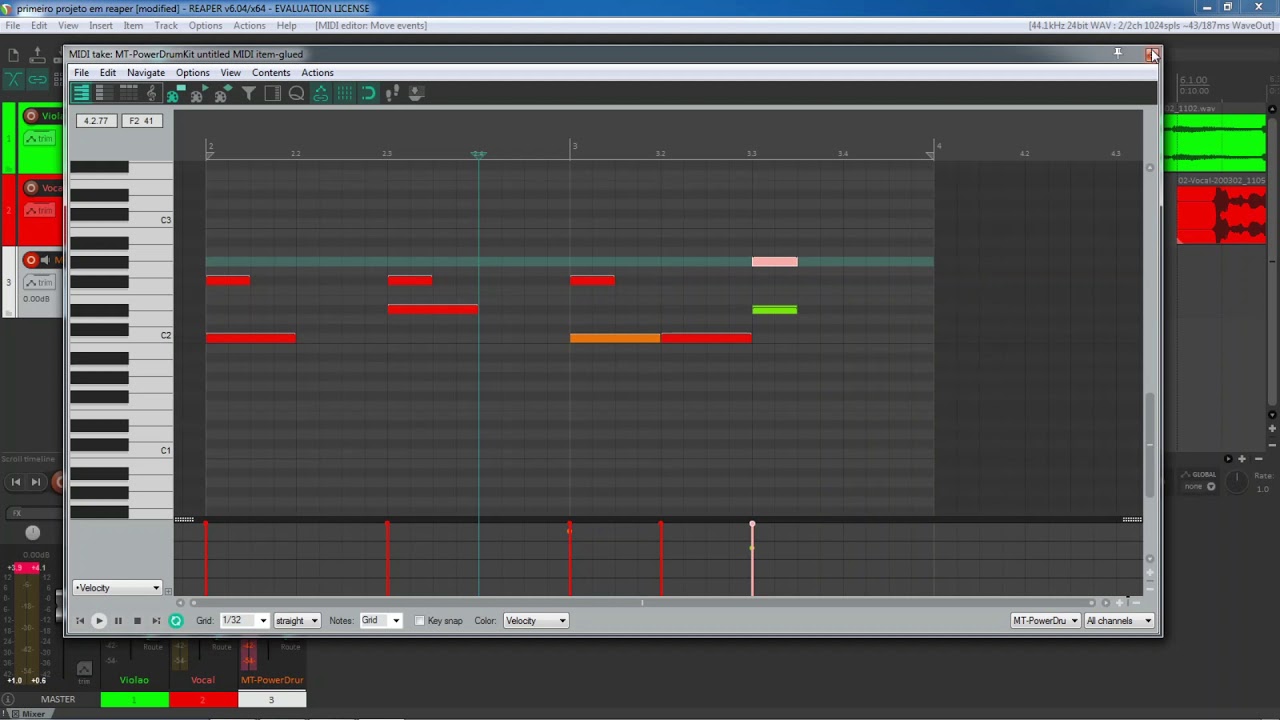Play from the MIDI editor transport
The width and height of the screenshot is (1280, 720).
pyautogui.click(x=98, y=621)
